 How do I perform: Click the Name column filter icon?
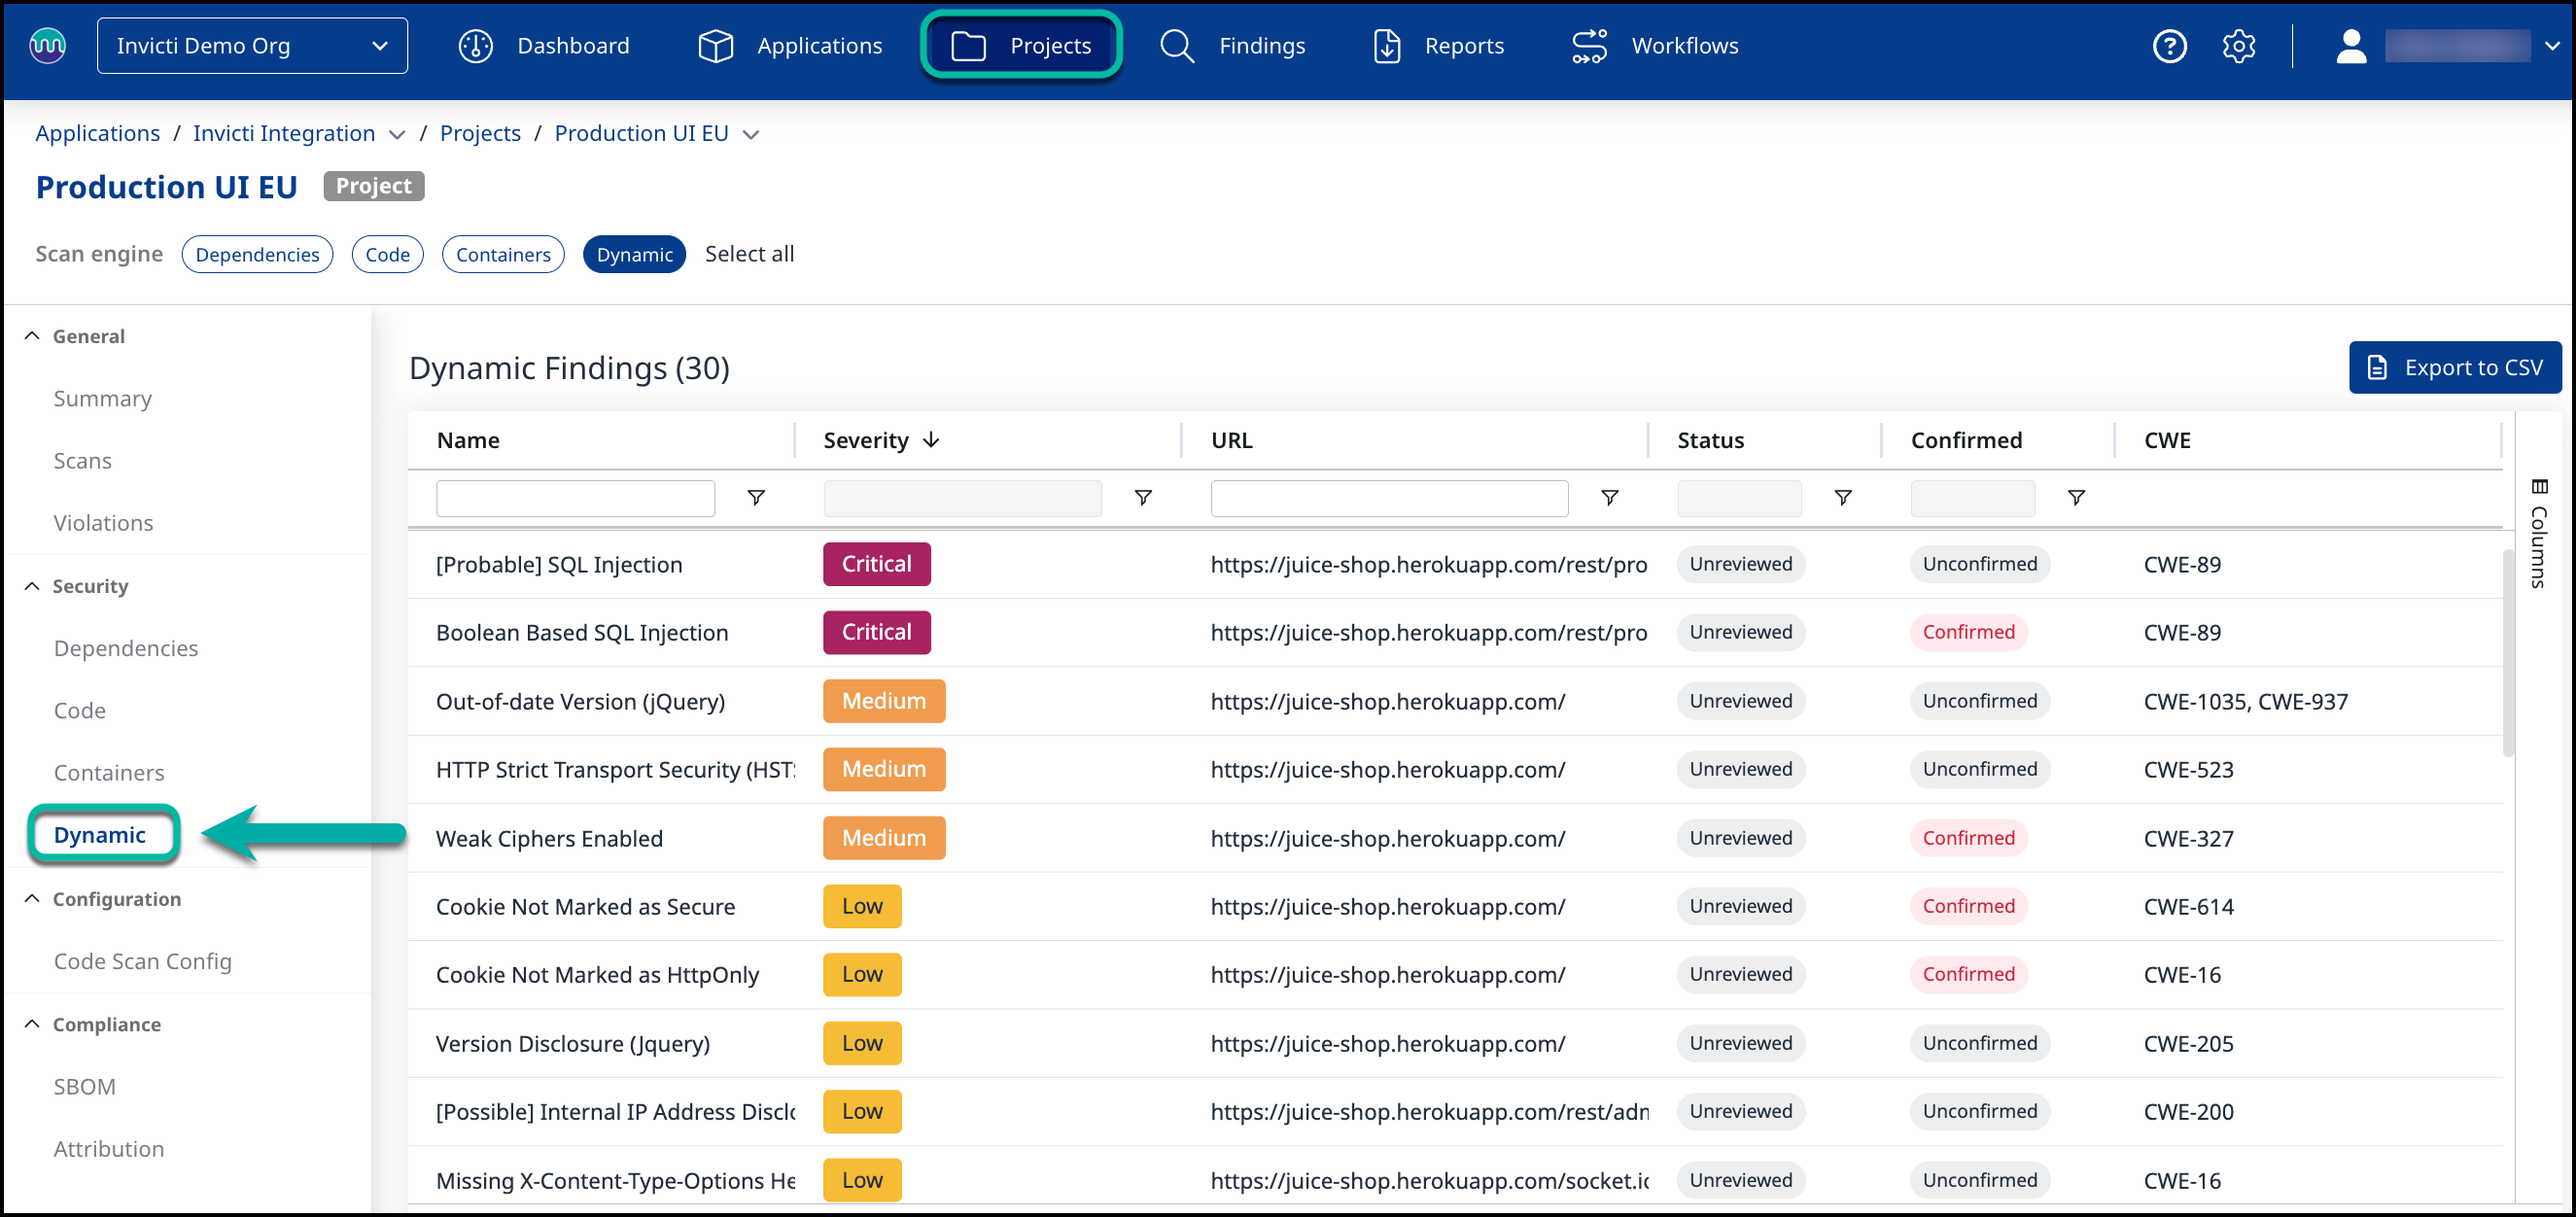[x=756, y=497]
